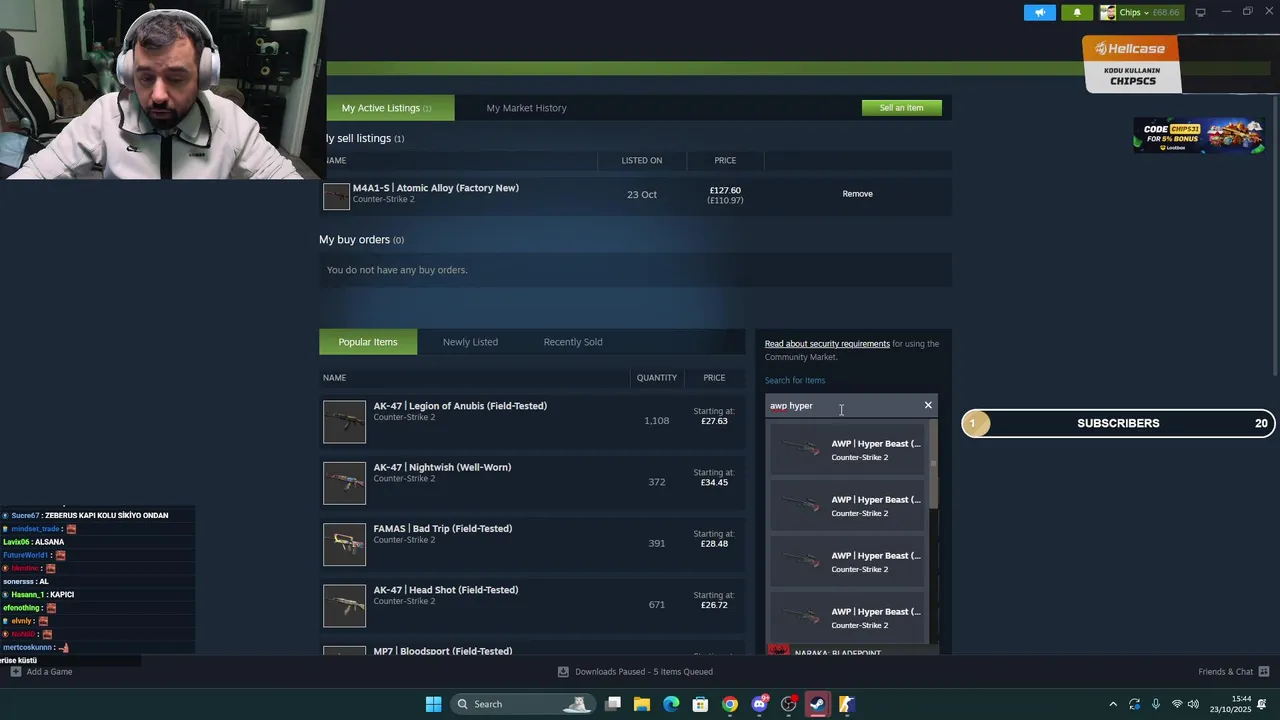Click the Steam taskbar icon
The height and width of the screenshot is (720, 1280).
[x=817, y=704]
